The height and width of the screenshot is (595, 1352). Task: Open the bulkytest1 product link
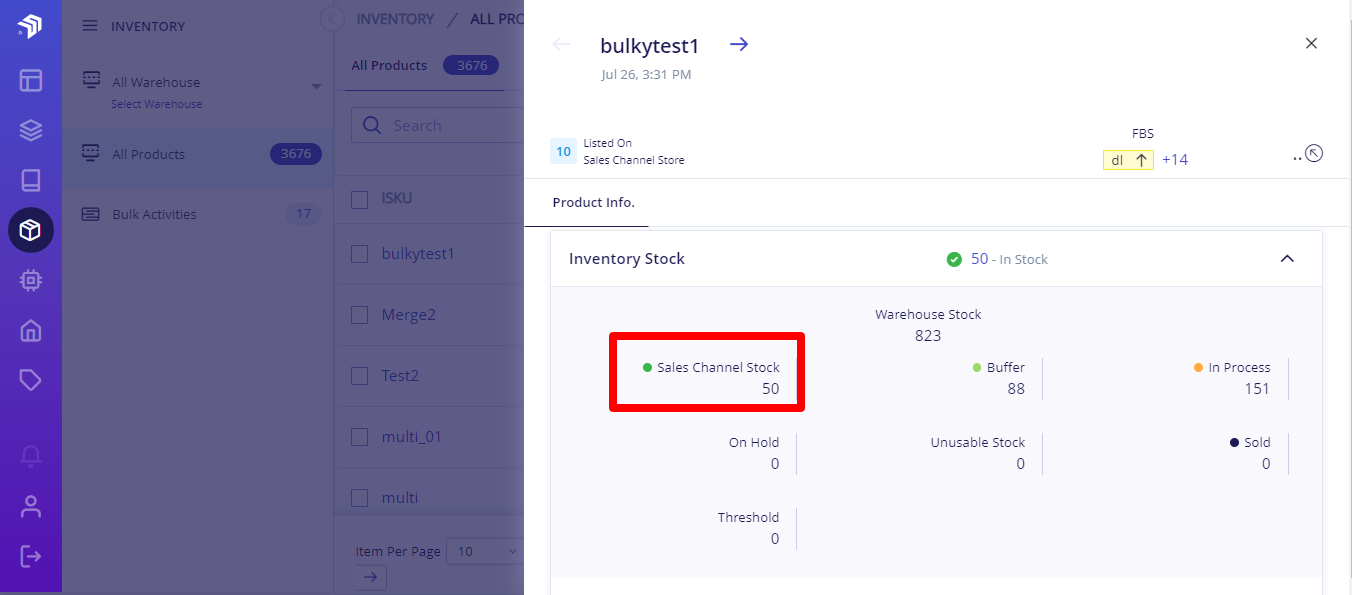pyautogui.click(x=418, y=254)
